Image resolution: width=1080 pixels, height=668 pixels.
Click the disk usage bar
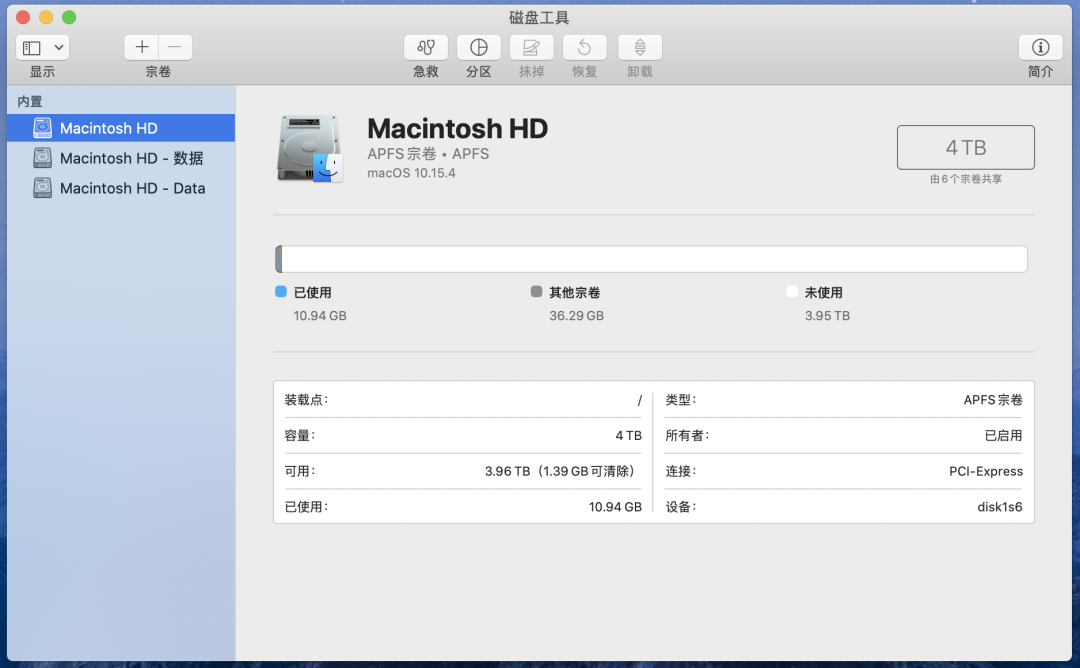pos(651,259)
